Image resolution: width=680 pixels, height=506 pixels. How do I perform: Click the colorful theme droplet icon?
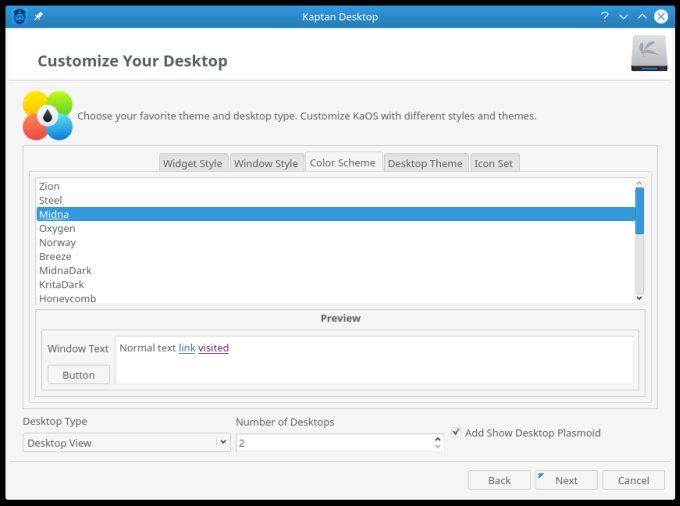click(47, 116)
